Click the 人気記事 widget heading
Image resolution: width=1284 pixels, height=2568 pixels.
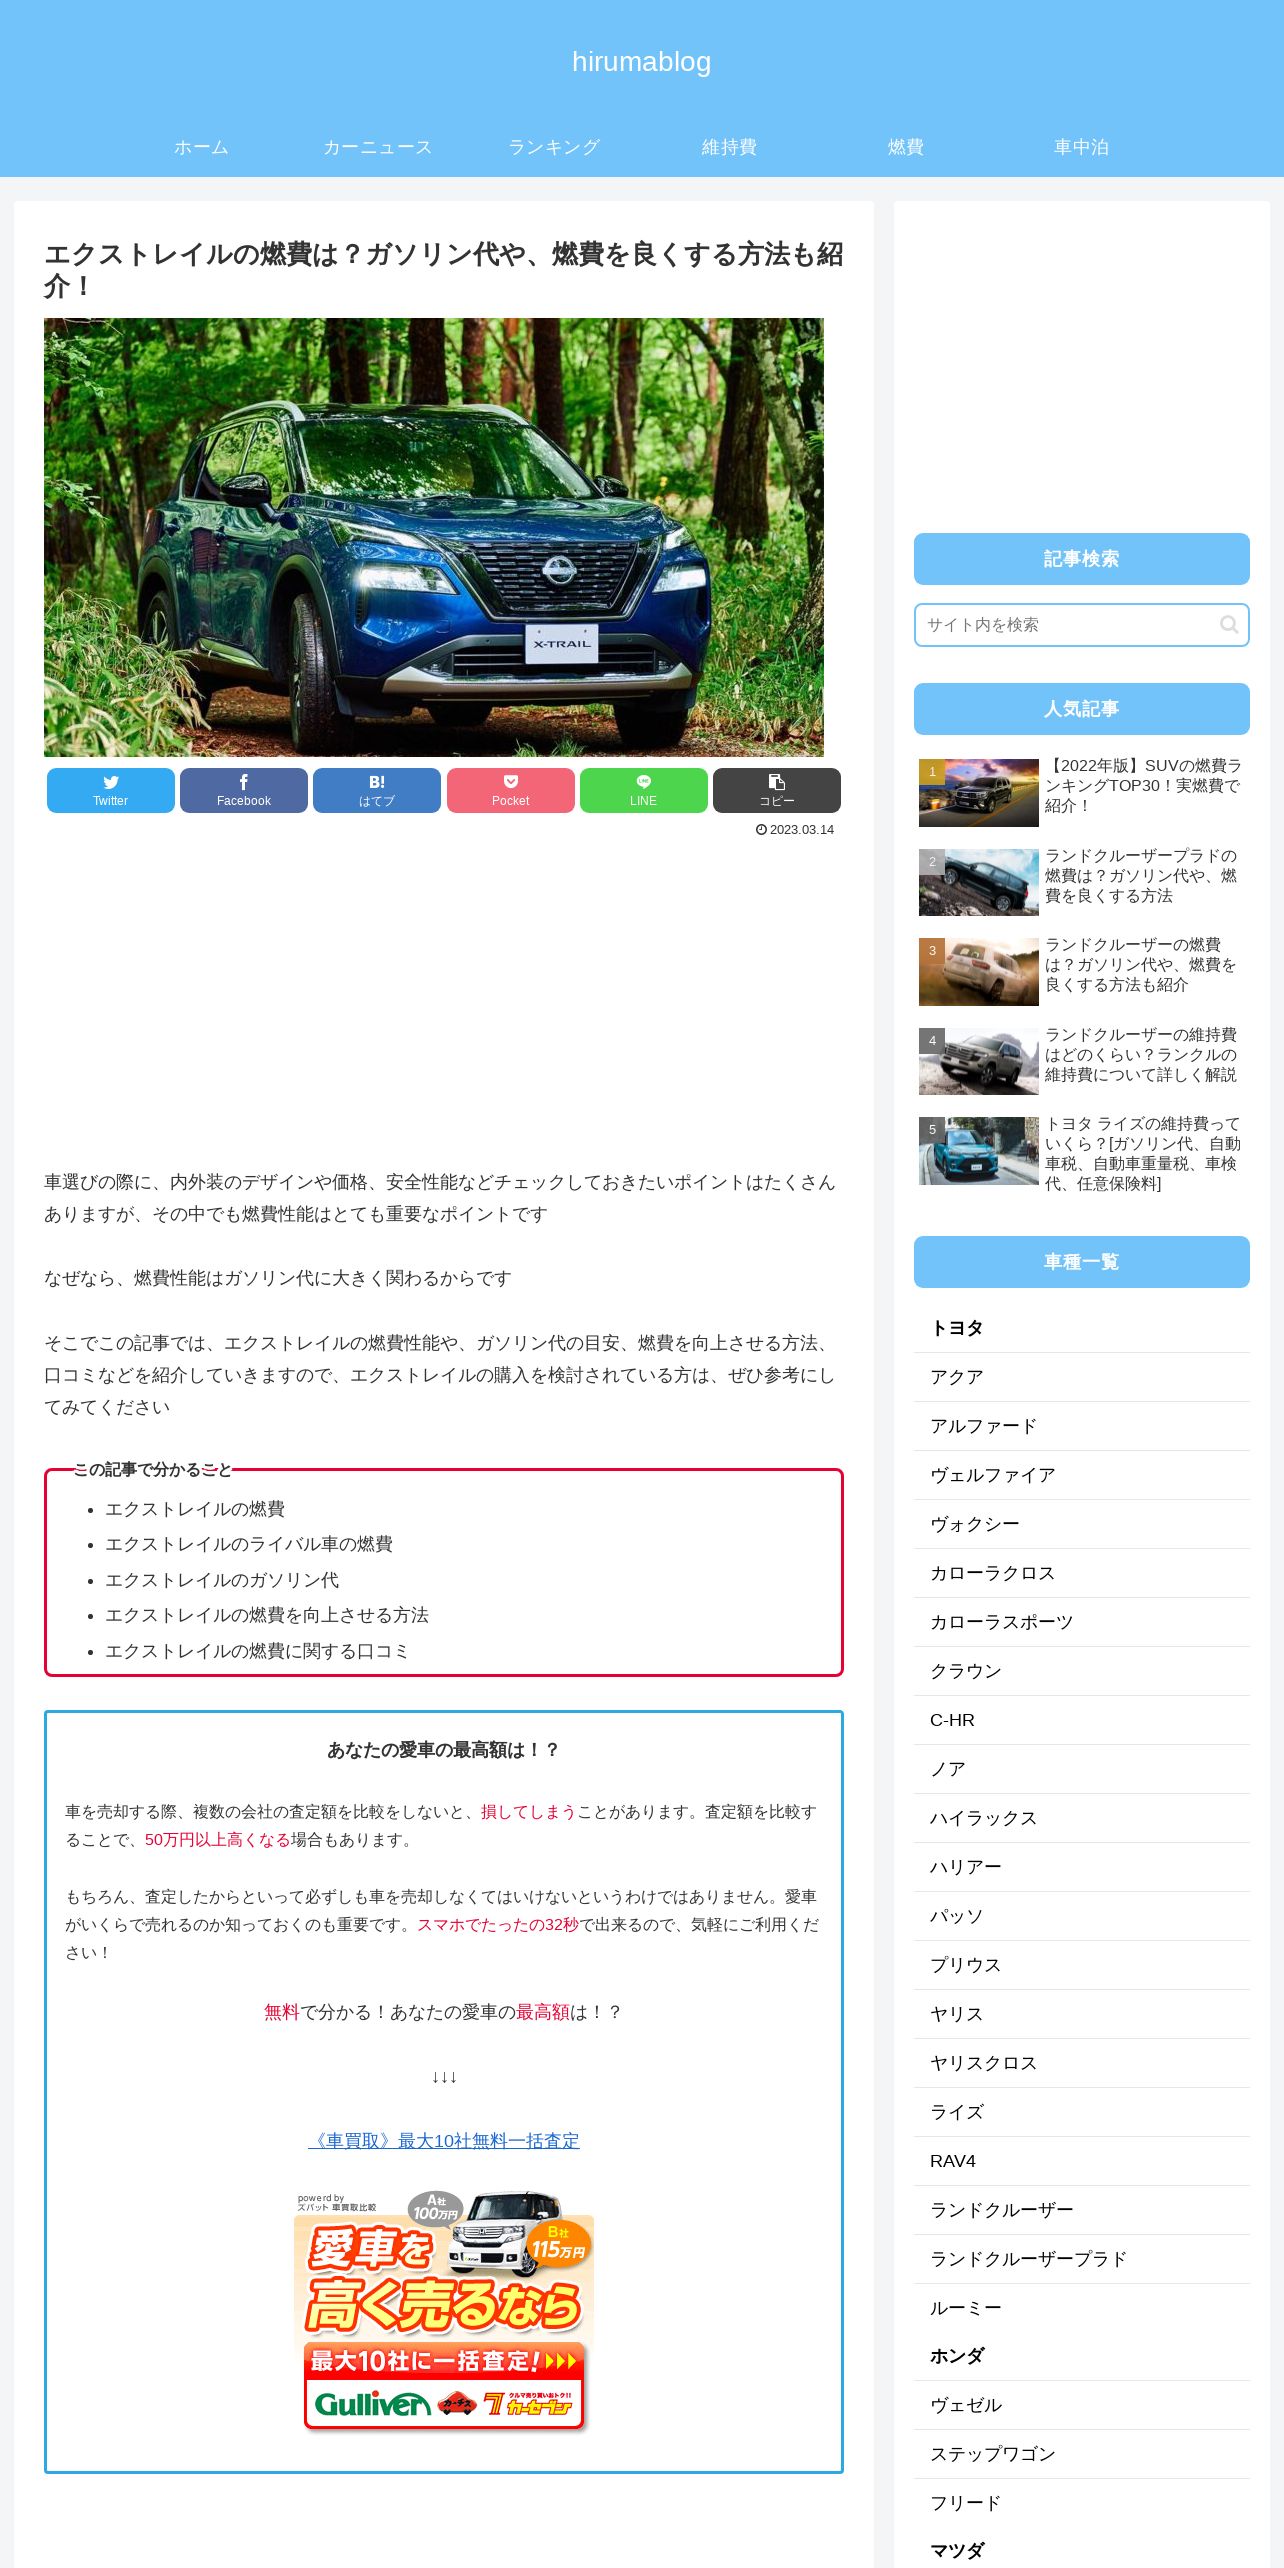tap(1081, 709)
